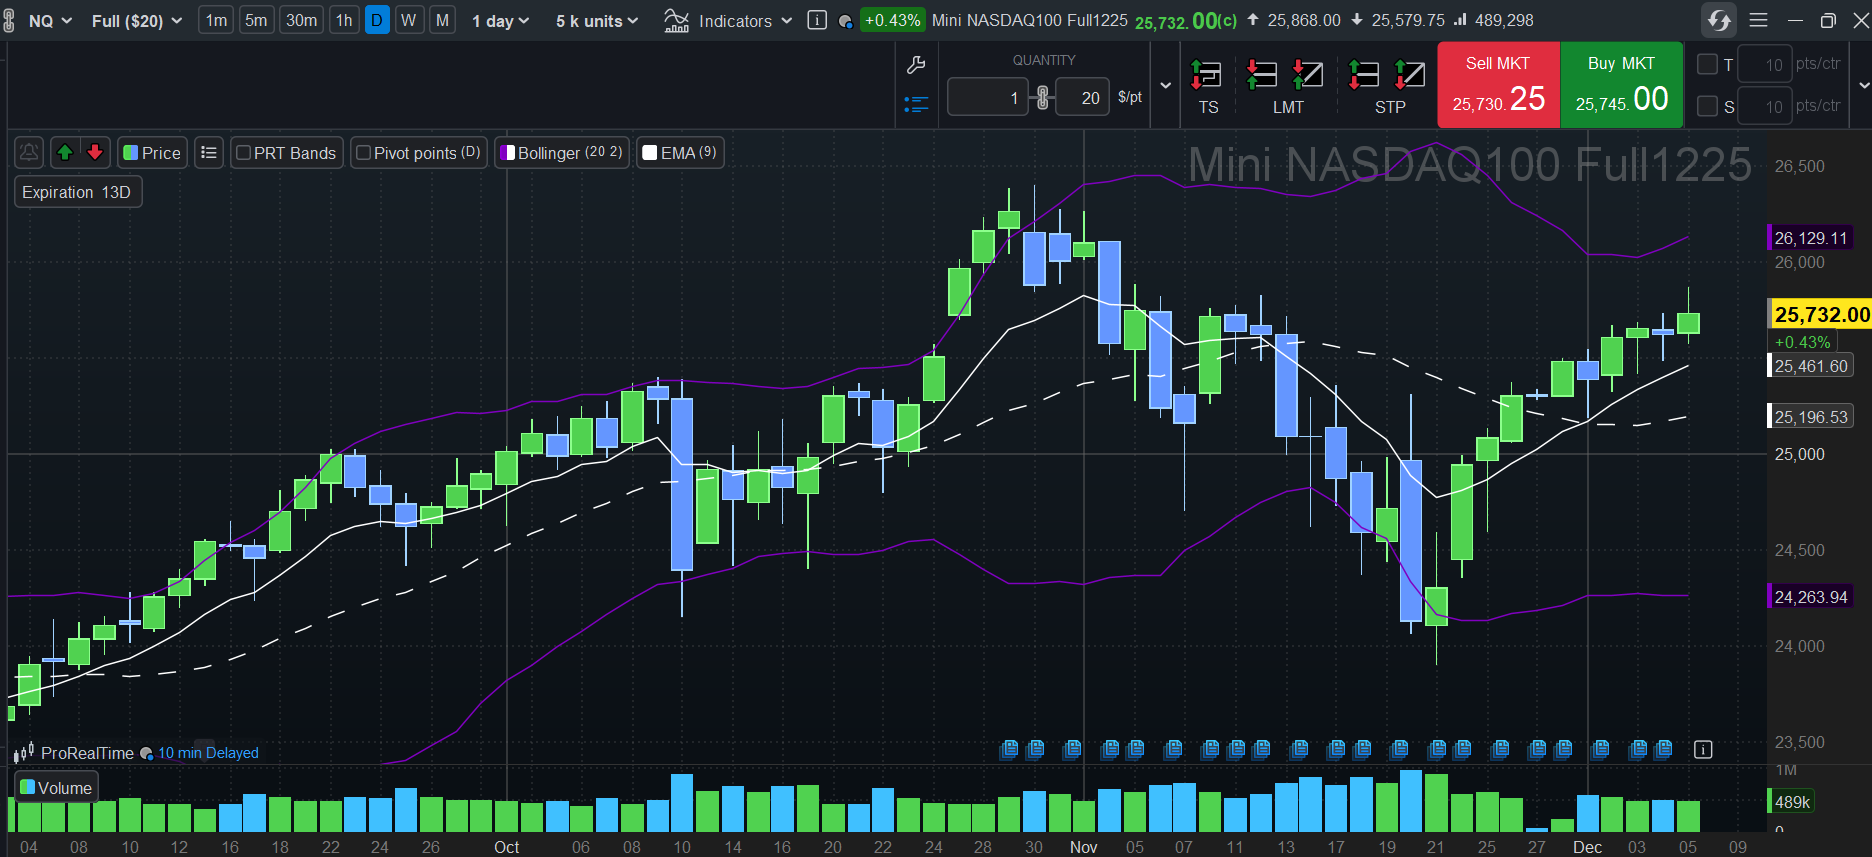Click the instrument info icon in the top bar
The image size is (1872, 857).
click(817, 20)
